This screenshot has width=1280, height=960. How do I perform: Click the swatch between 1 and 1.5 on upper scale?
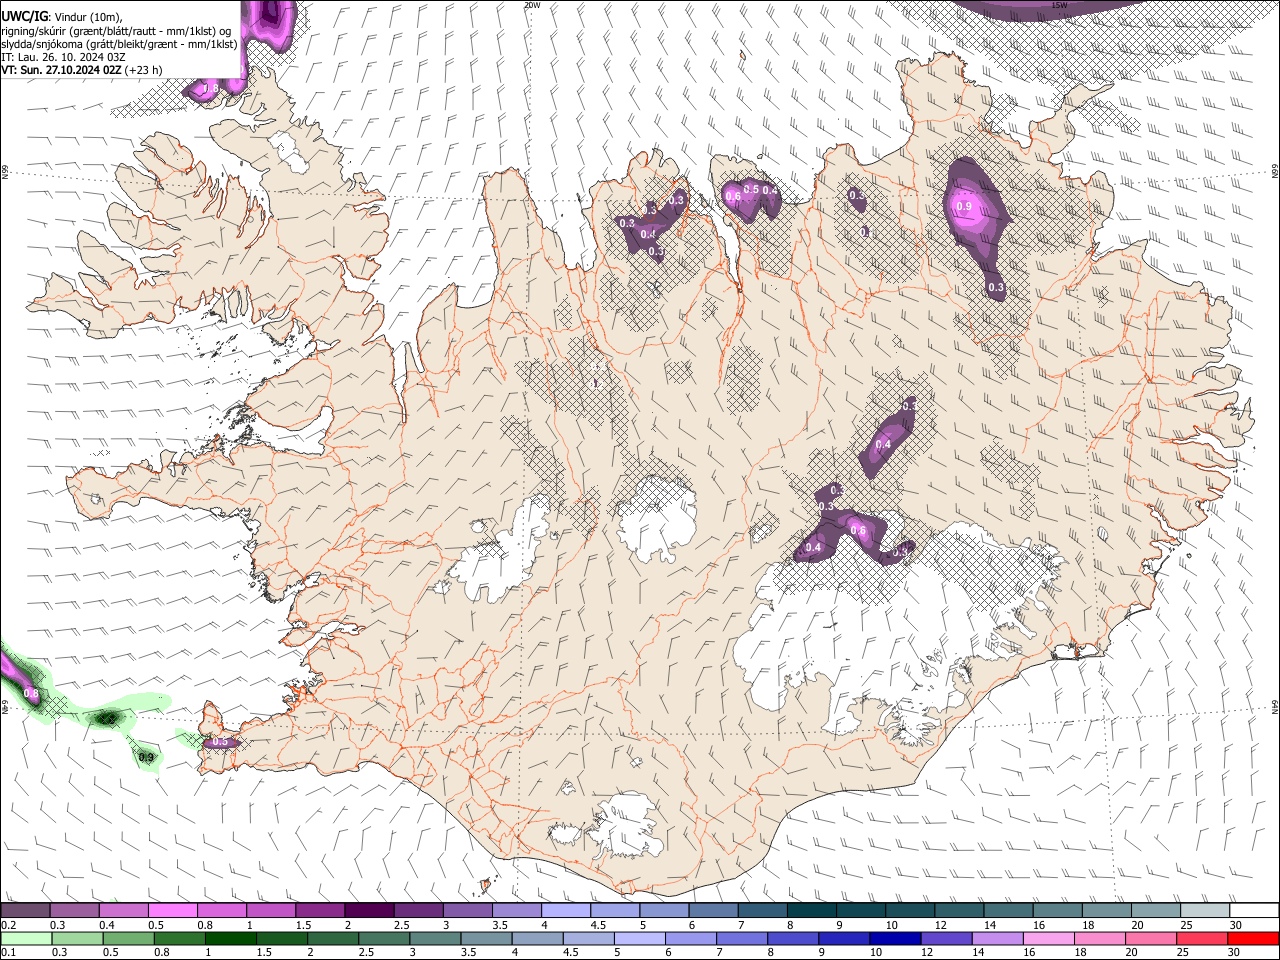coord(270,910)
